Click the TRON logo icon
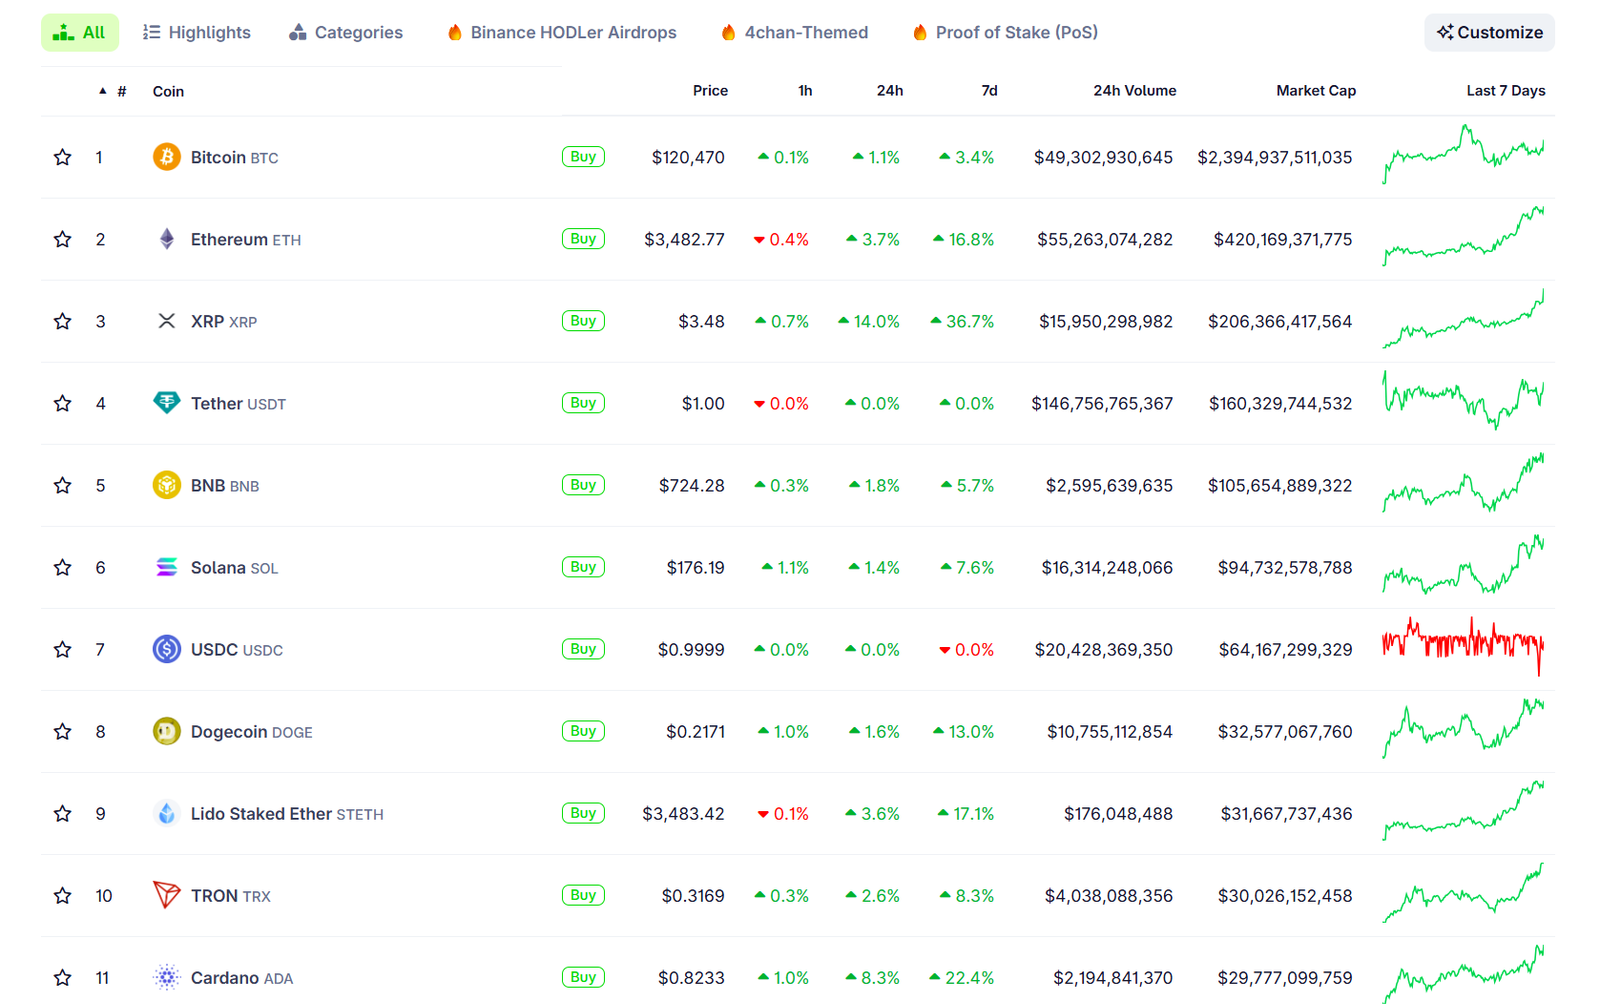 [166, 895]
